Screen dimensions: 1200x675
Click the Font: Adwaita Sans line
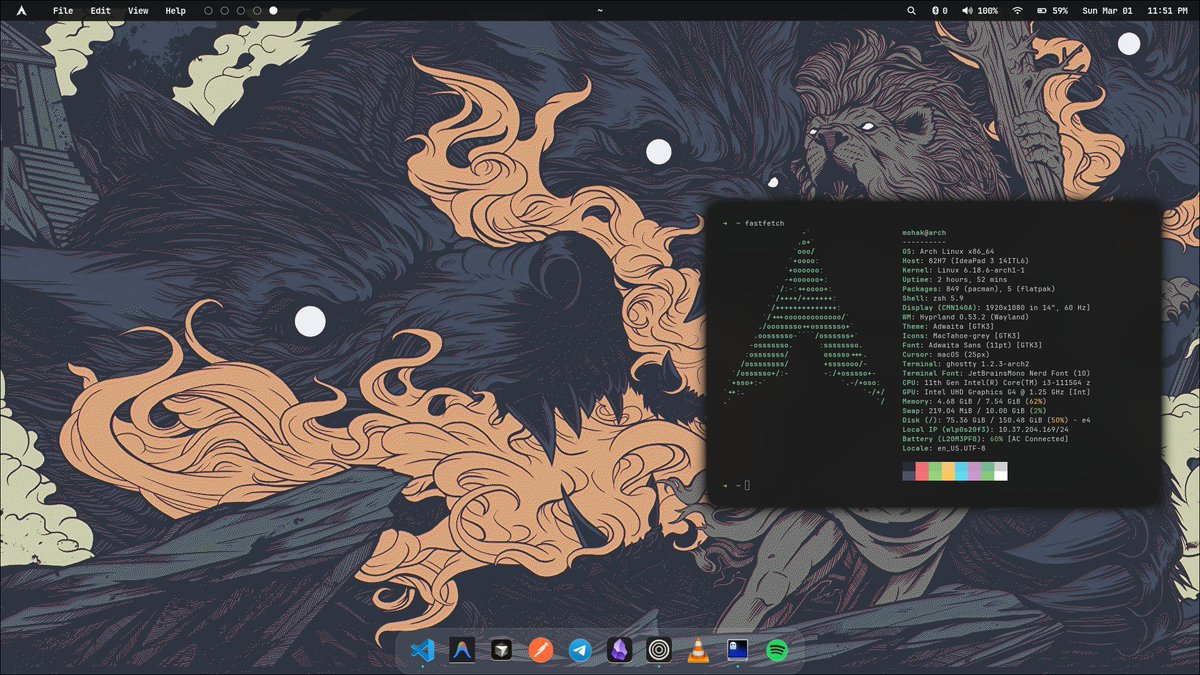coord(971,345)
